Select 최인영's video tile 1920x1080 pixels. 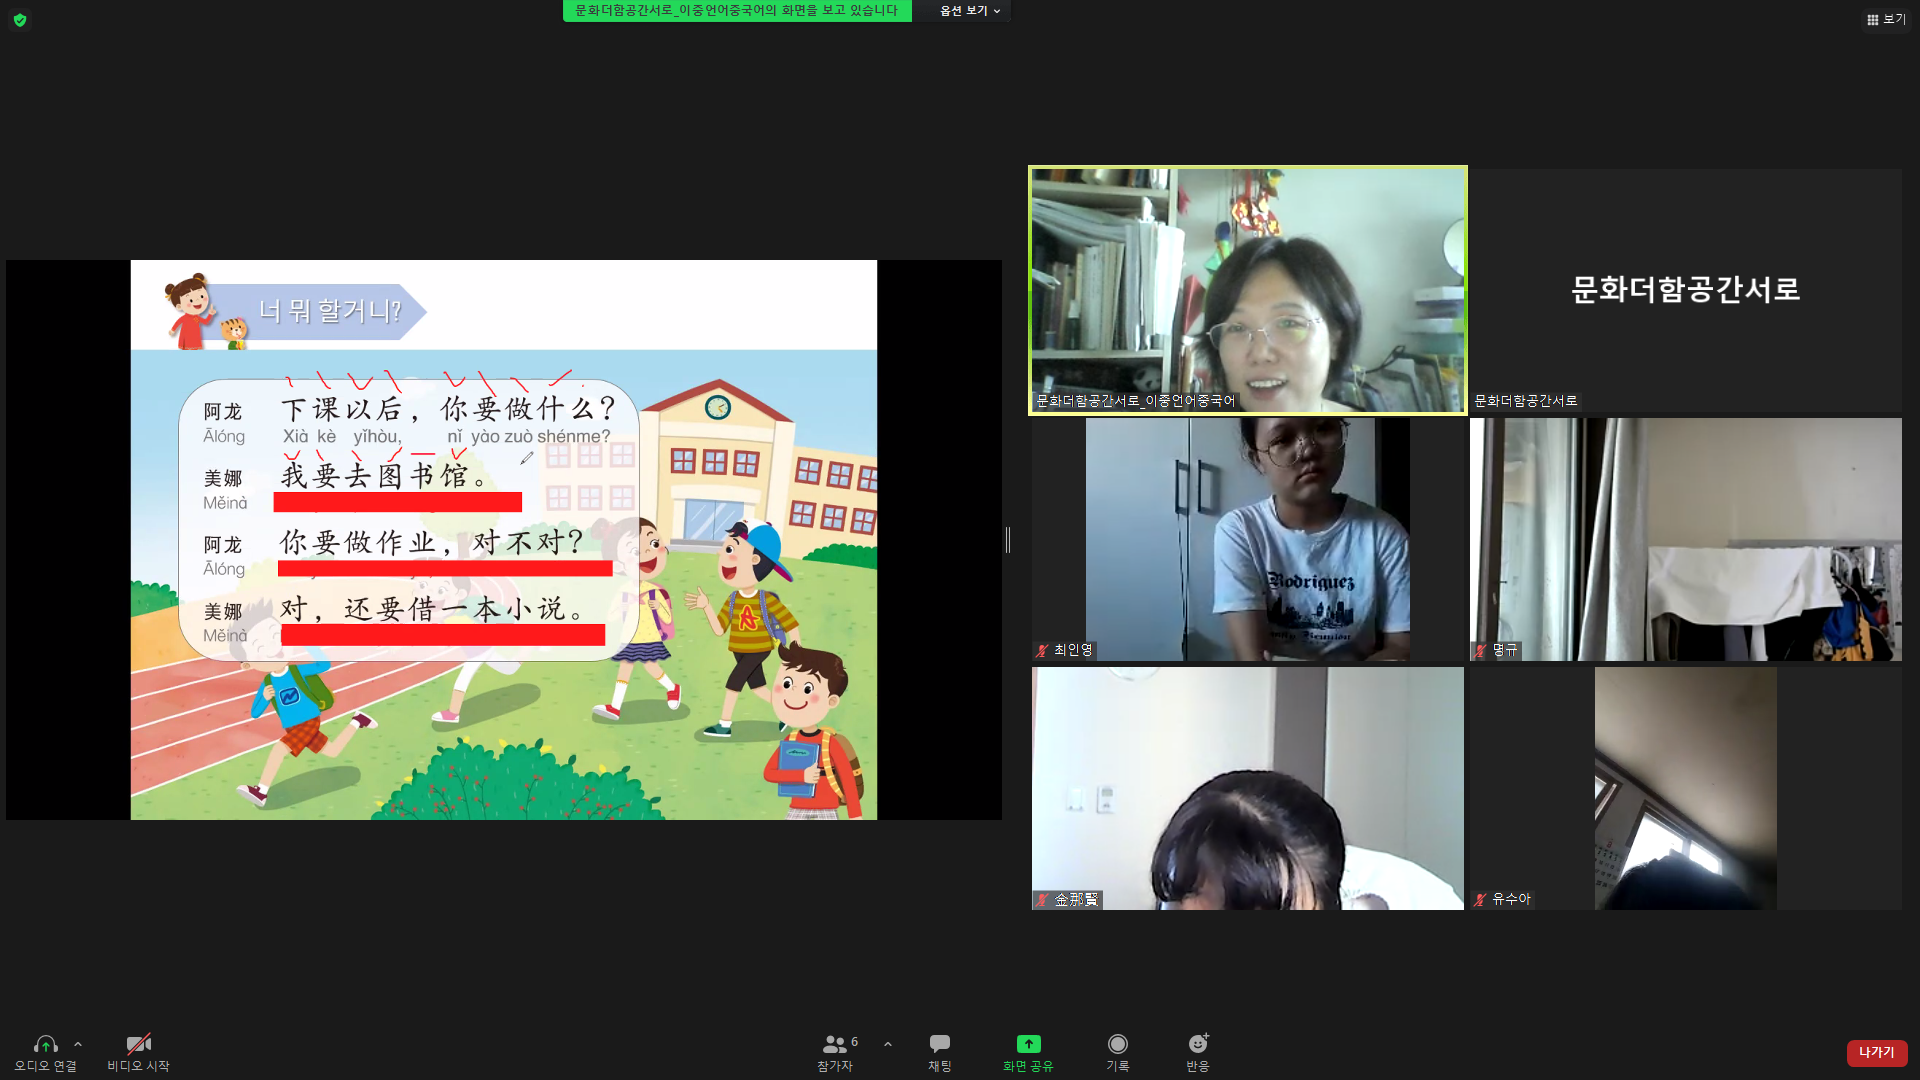tap(1247, 539)
